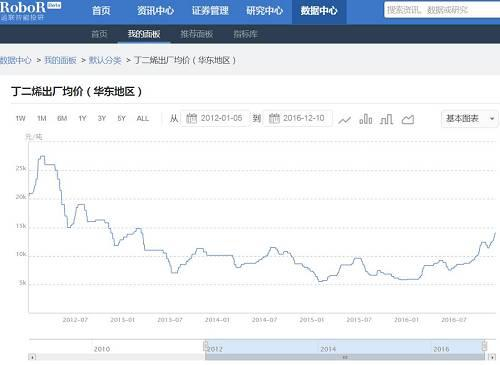Viewport: 500px width, 365px height.
Task: Set range to ALL
Action: click(143, 118)
